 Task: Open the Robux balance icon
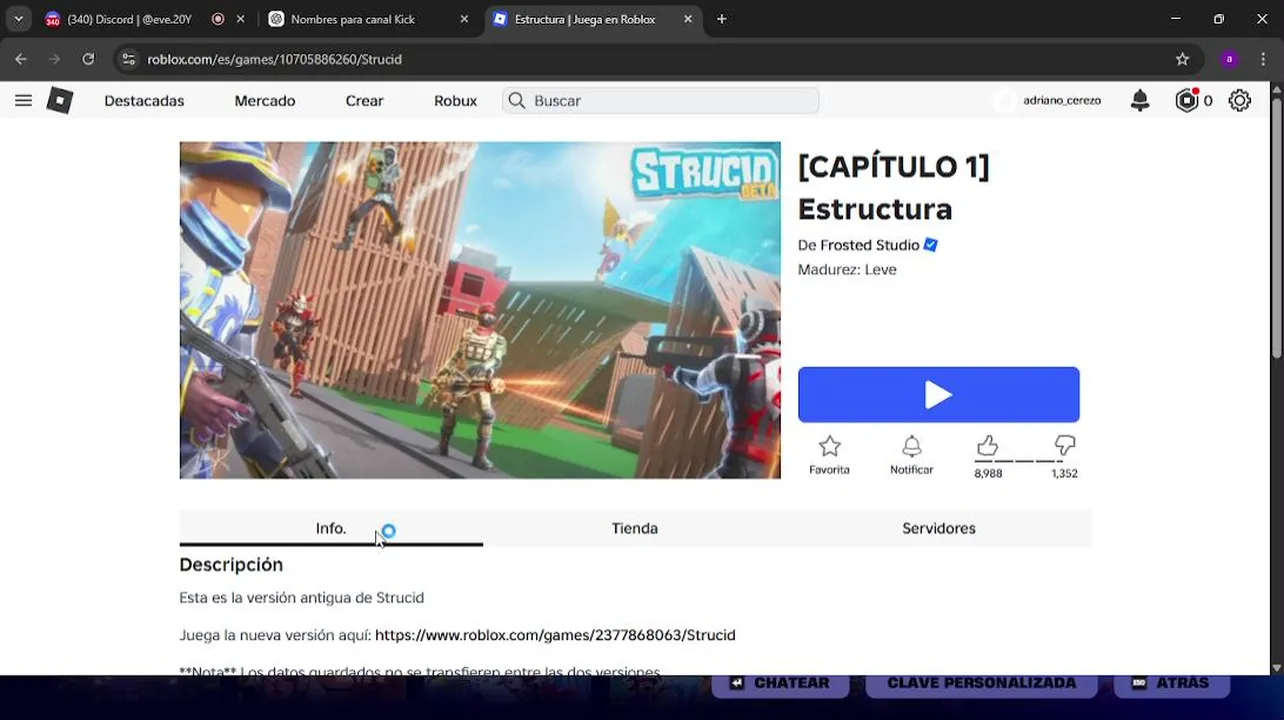point(1187,100)
